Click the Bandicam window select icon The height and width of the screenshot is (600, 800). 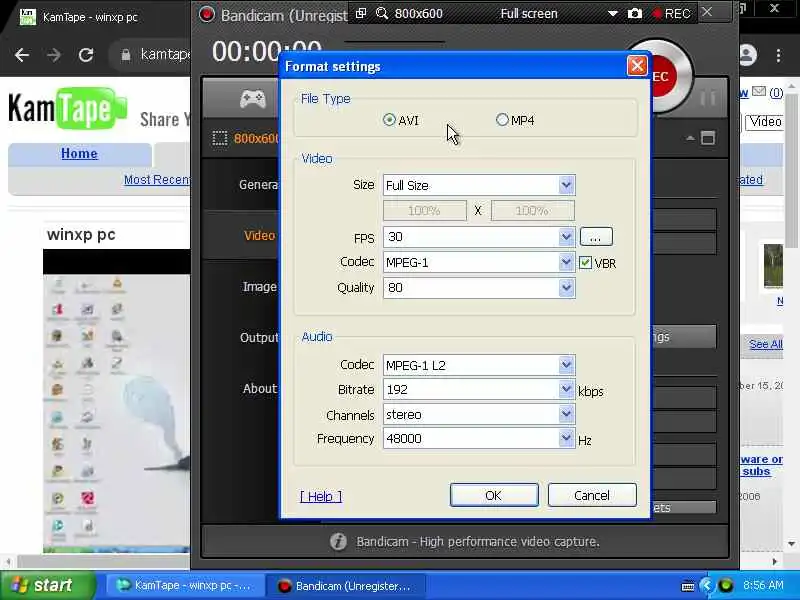(361, 13)
